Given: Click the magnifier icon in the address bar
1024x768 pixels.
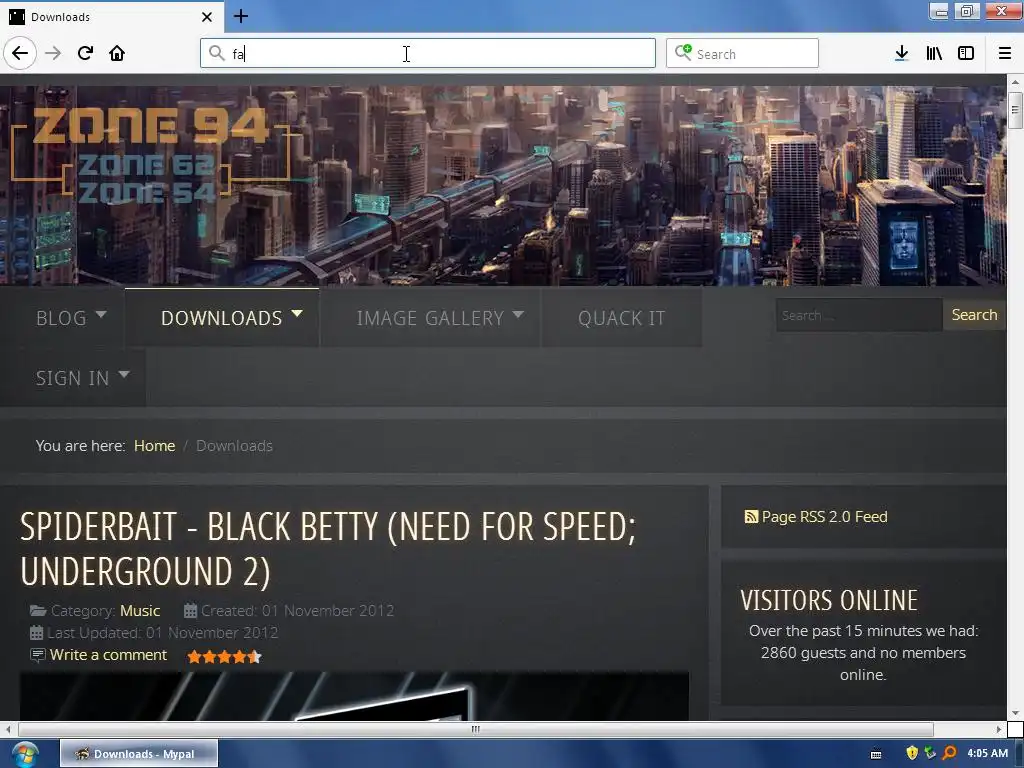Looking at the screenshot, I should pos(216,53).
